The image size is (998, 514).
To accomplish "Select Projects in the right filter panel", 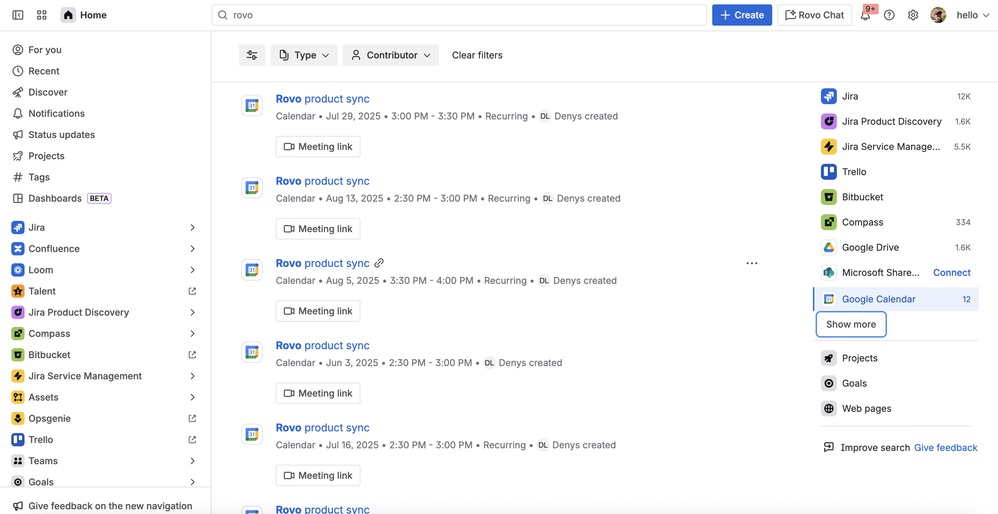I will coord(896,358).
